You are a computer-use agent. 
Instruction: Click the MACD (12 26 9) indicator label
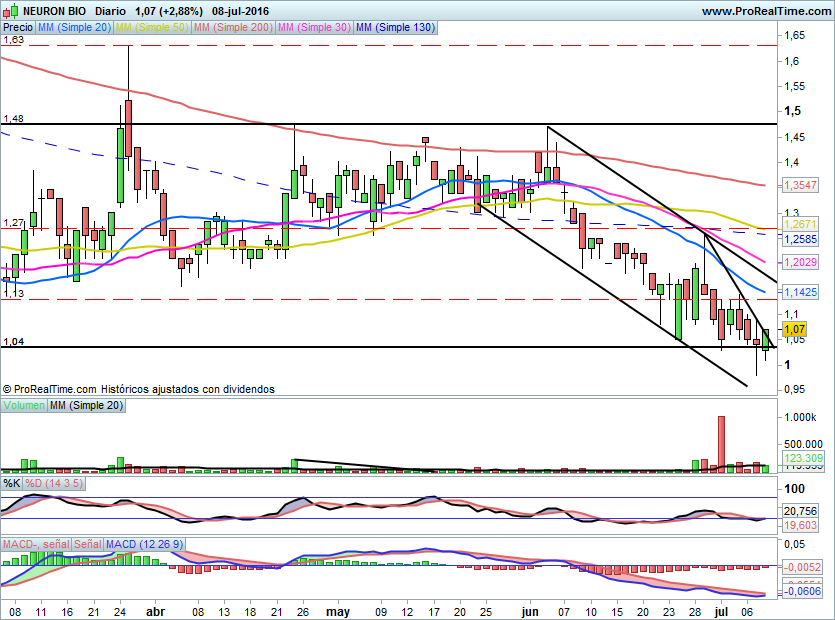[x=145, y=543]
